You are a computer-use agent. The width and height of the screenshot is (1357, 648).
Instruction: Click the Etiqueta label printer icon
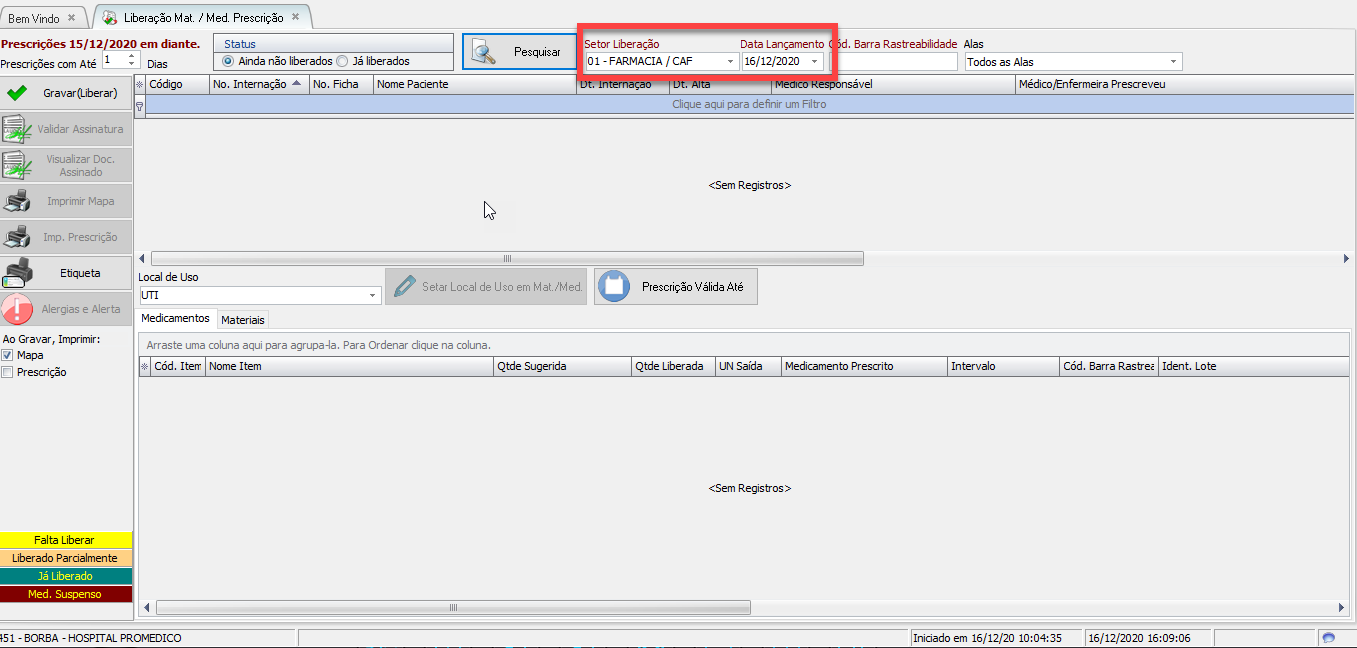(17, 273)
